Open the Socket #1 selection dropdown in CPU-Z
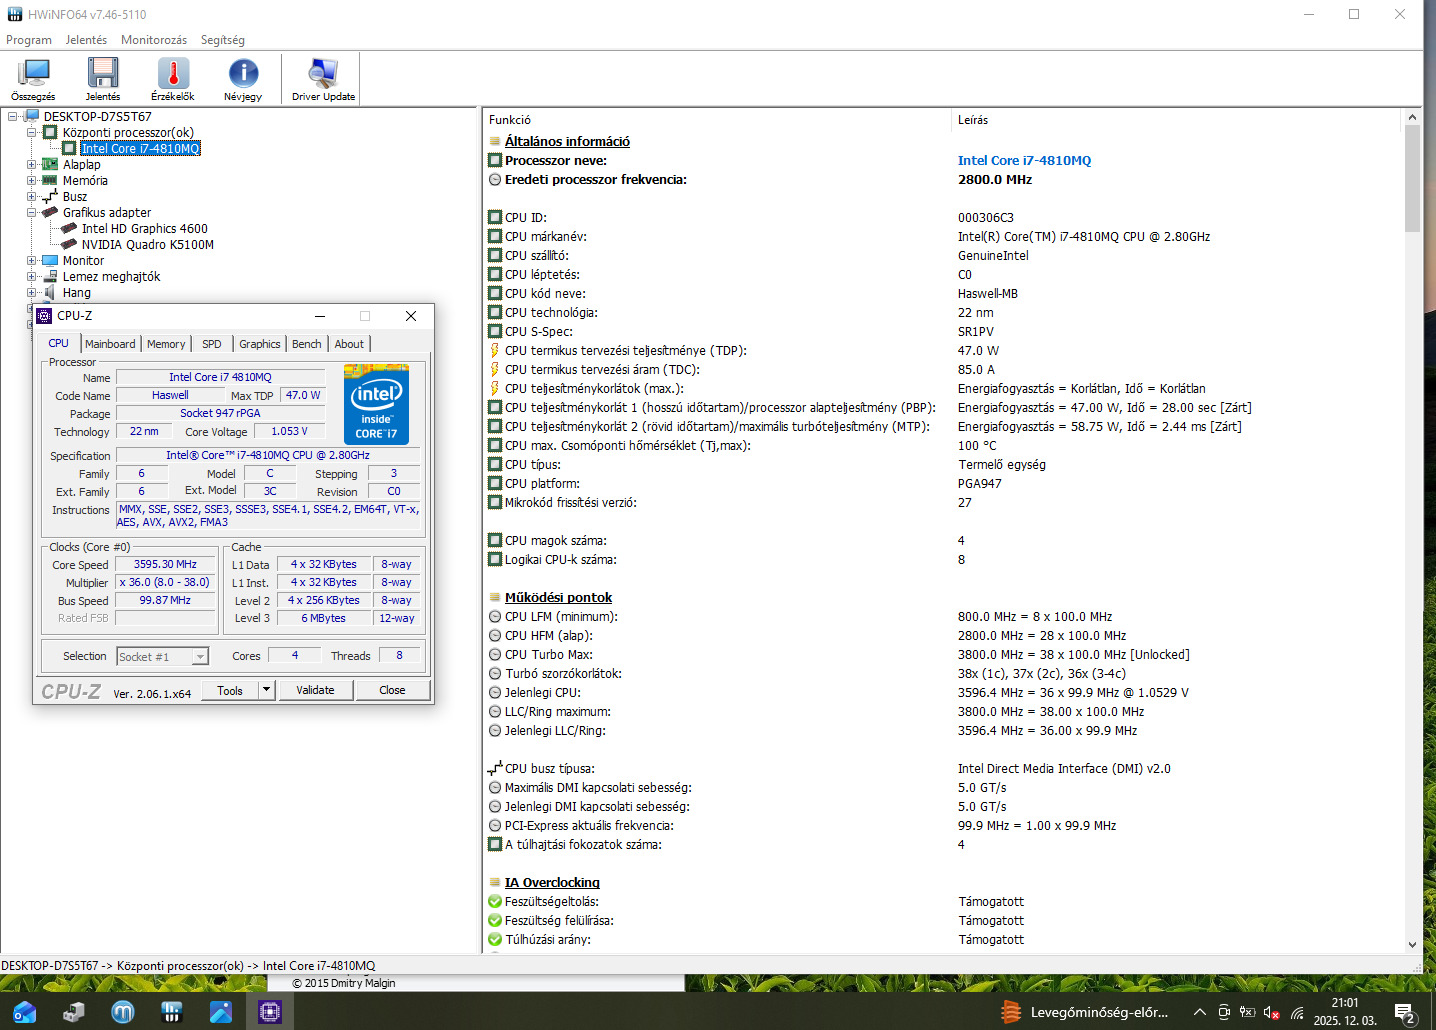The image size is (1436, 1030). point(162,657)
